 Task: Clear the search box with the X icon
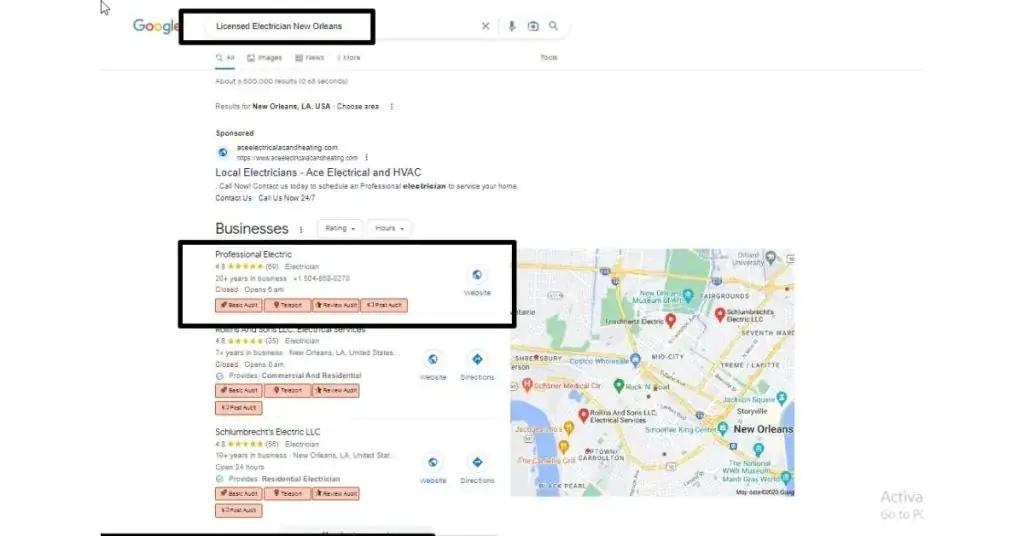485,26
